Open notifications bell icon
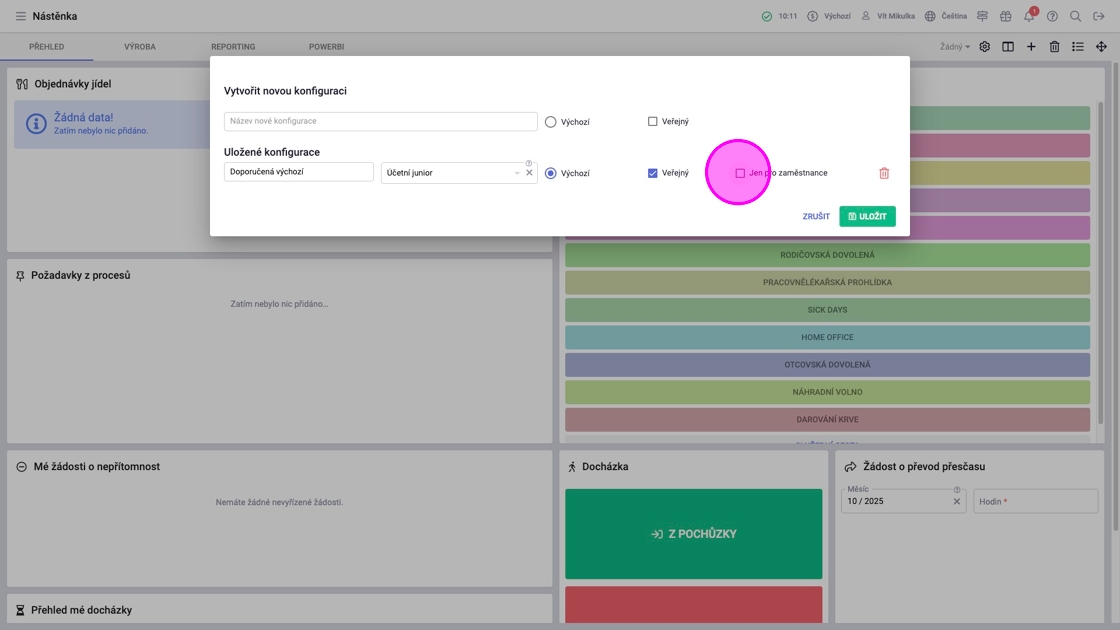This screenshot has height=630, width=1120. pos(1029,16)
